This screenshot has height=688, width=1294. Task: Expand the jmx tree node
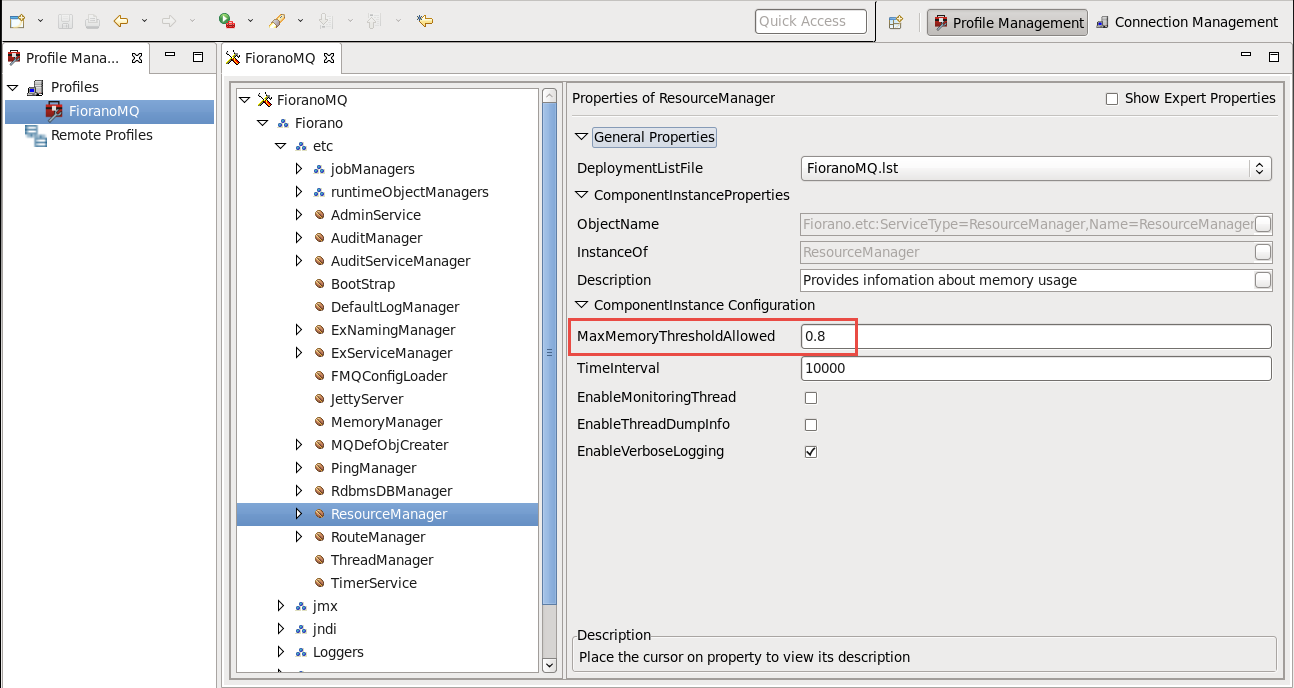[280, 606]
